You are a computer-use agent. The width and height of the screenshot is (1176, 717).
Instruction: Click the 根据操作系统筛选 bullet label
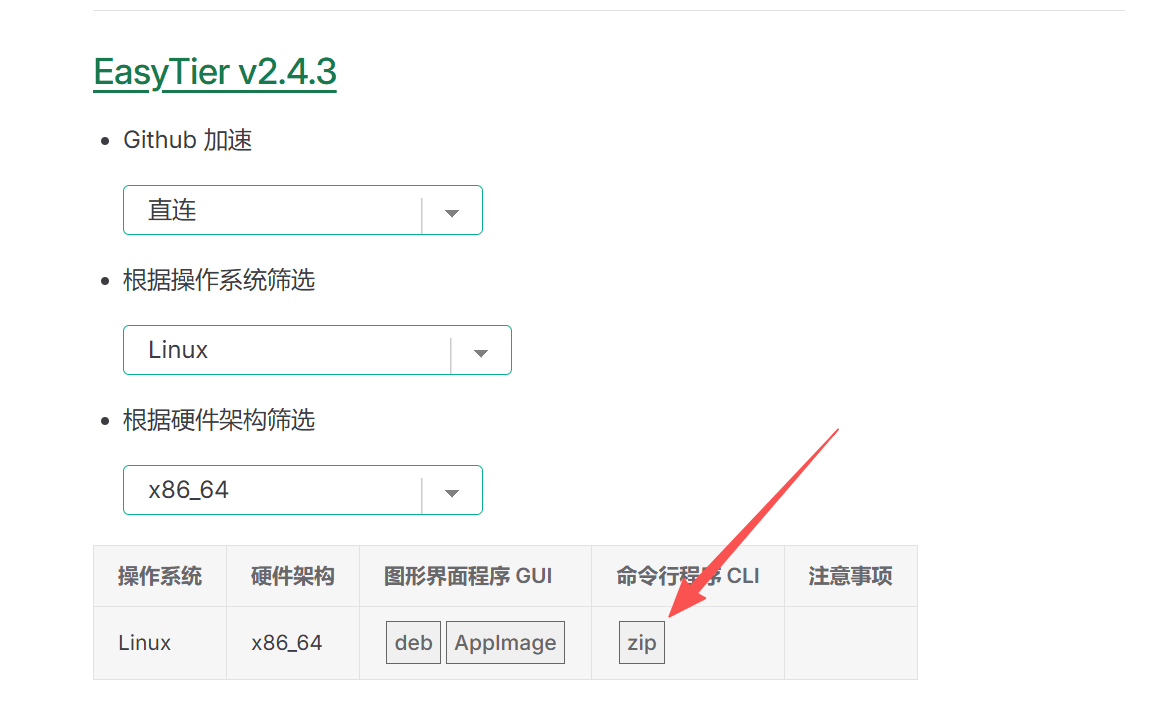pos(219,280)
